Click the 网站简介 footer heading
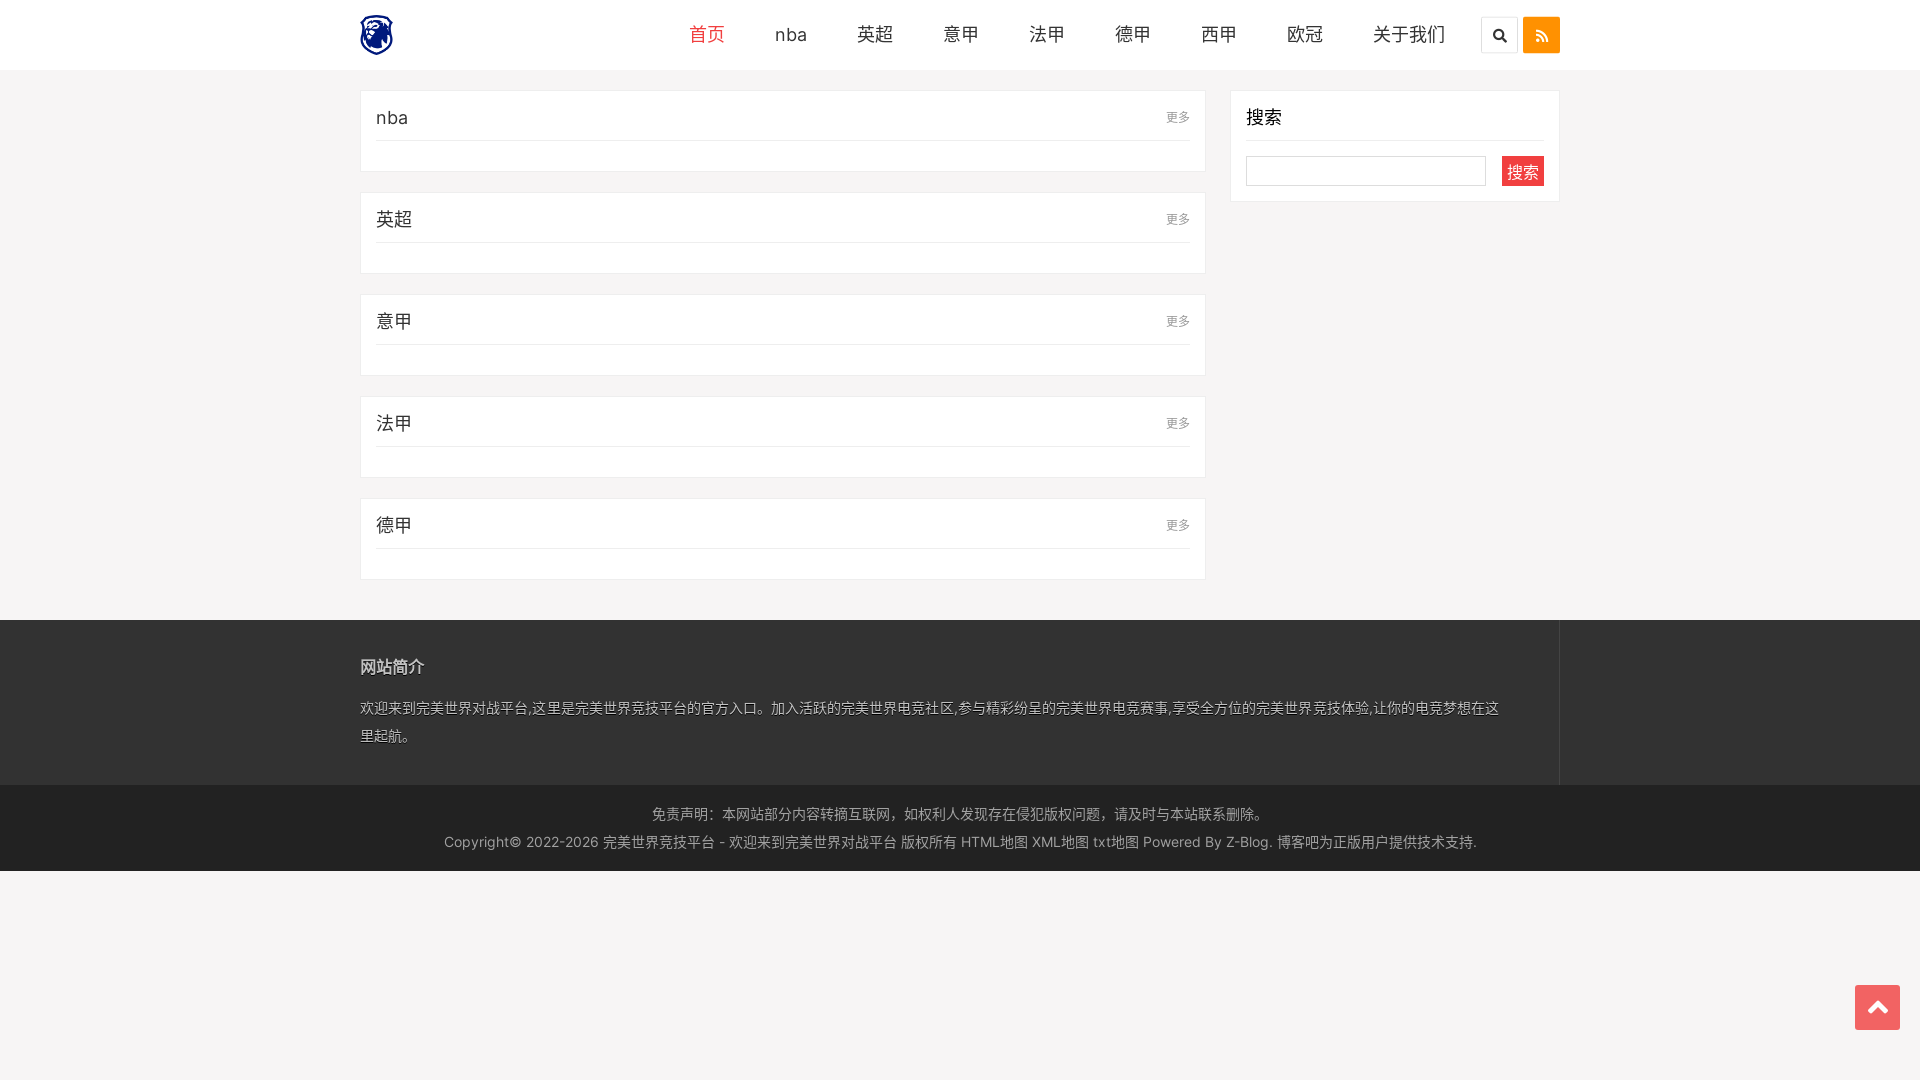 pyautogui.click(x=392, y=667)
